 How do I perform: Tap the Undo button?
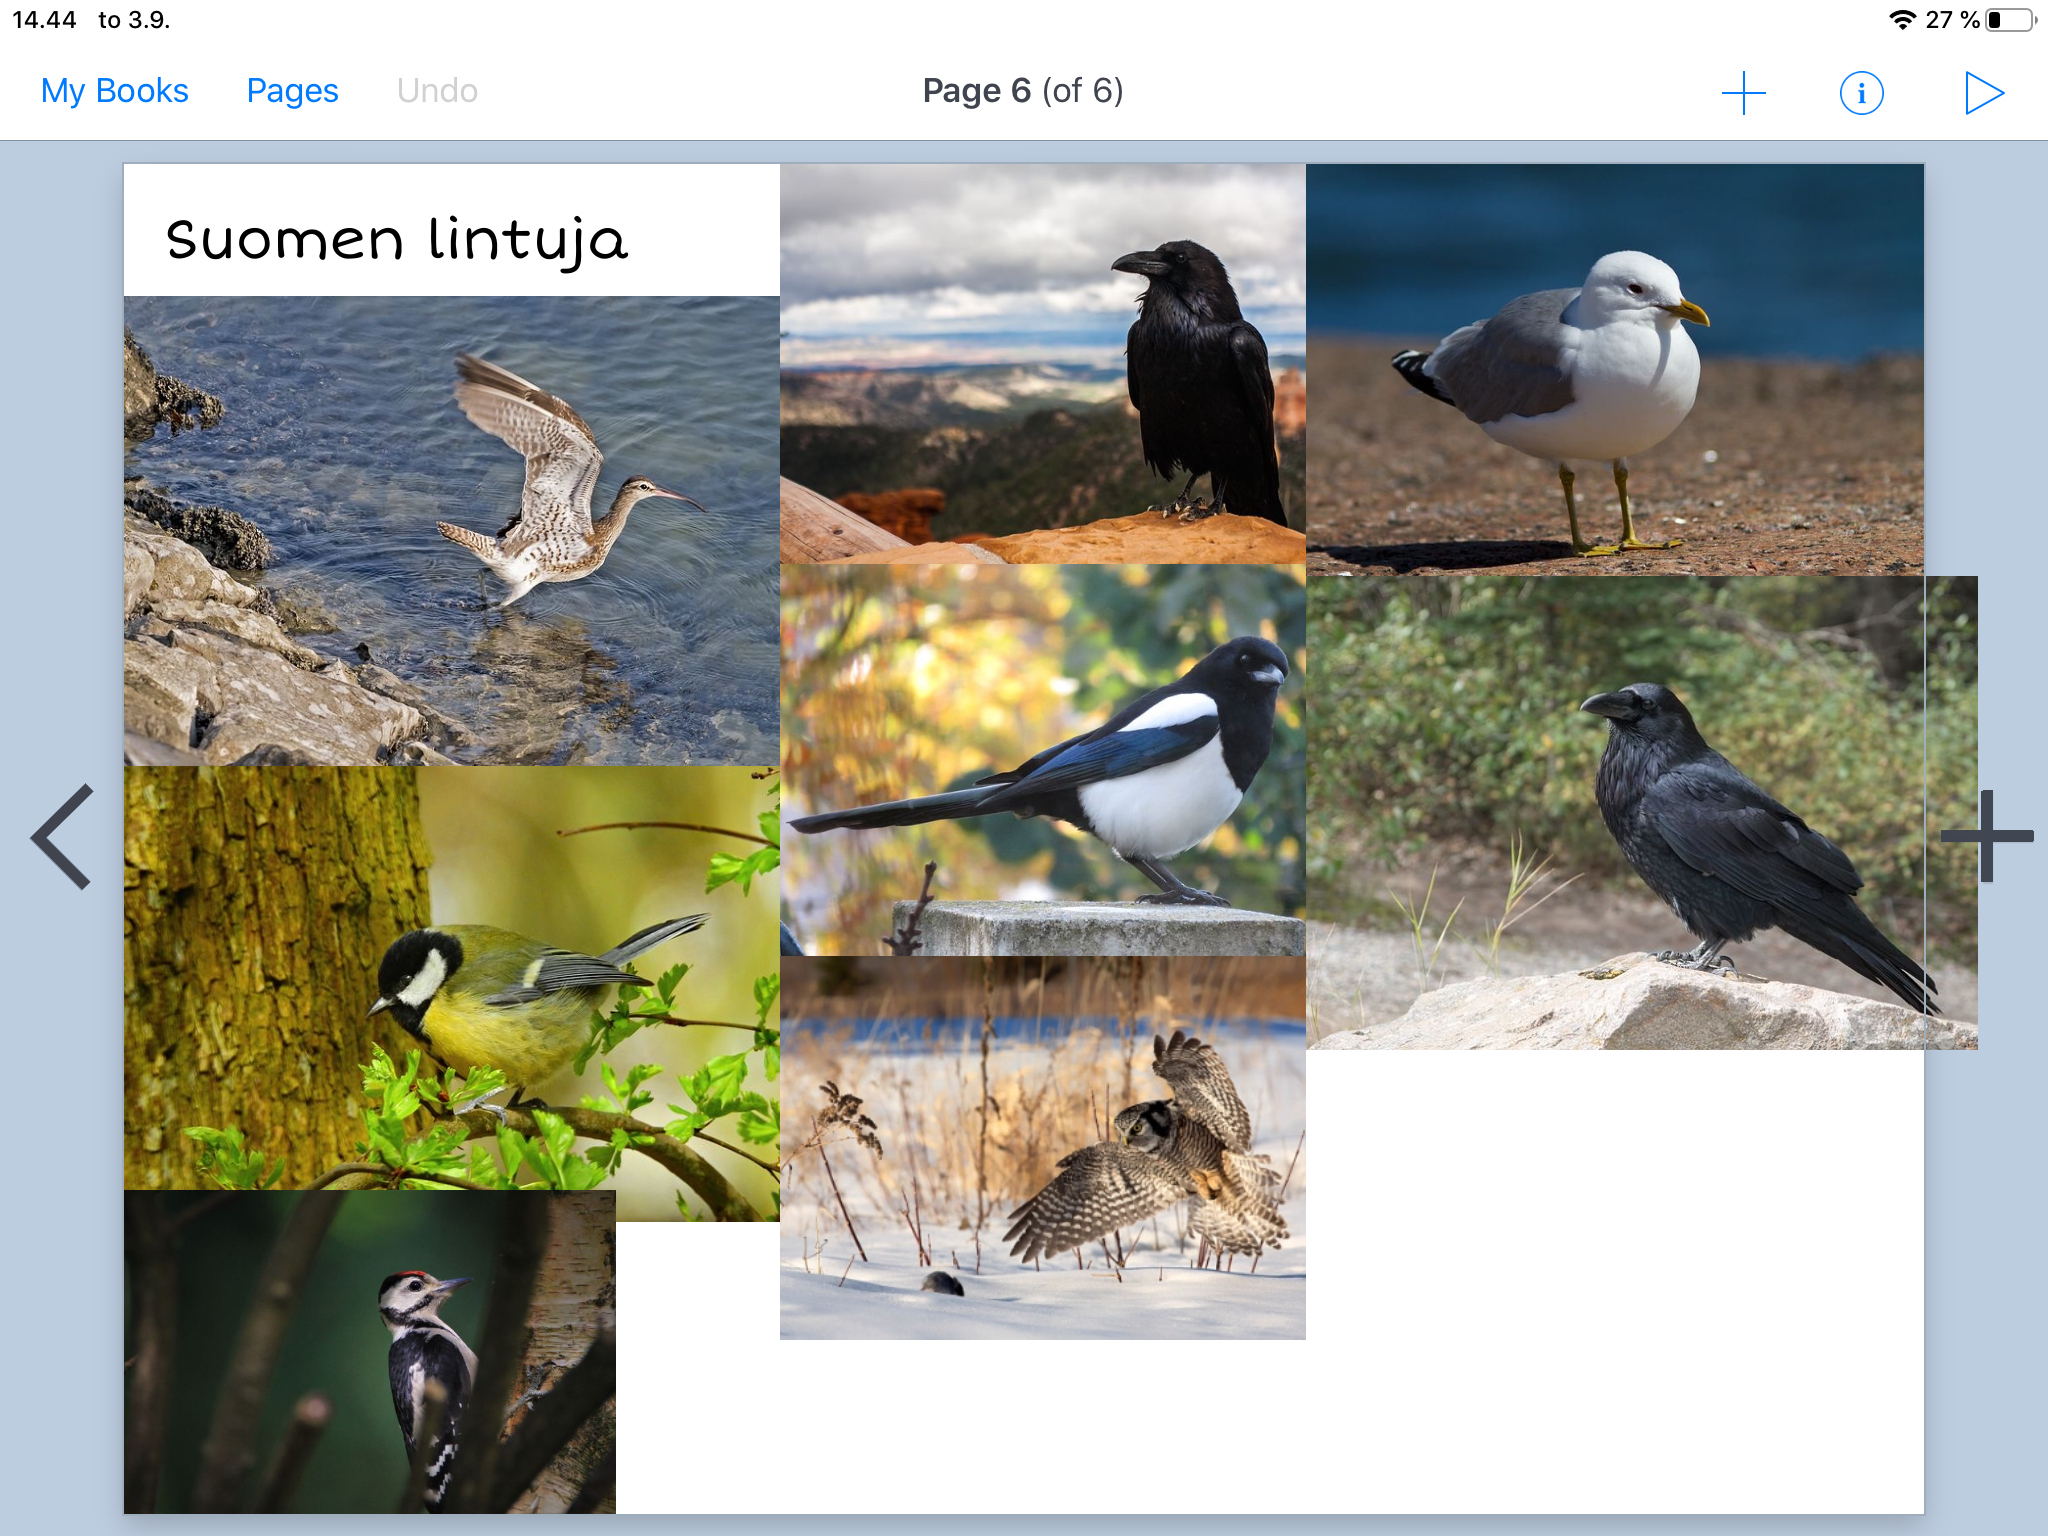pos(437,91)
